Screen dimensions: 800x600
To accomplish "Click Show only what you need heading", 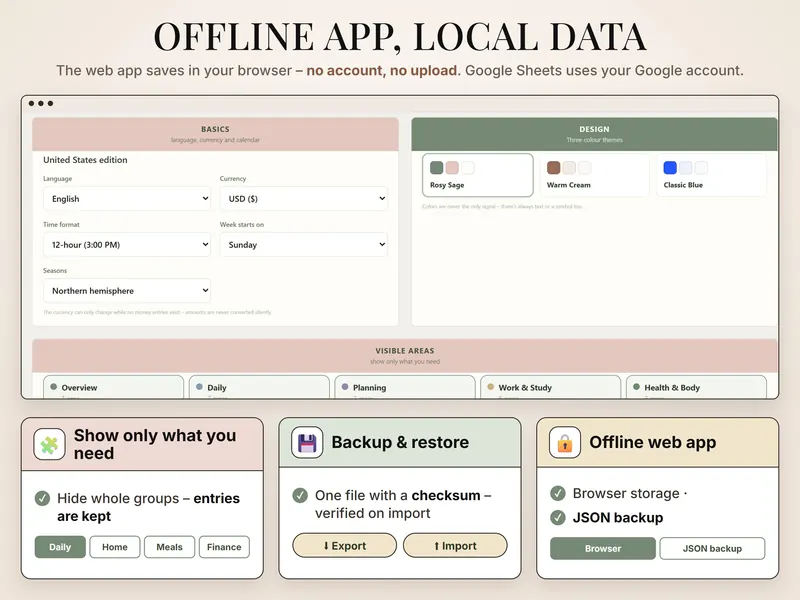I will [155, 444].
